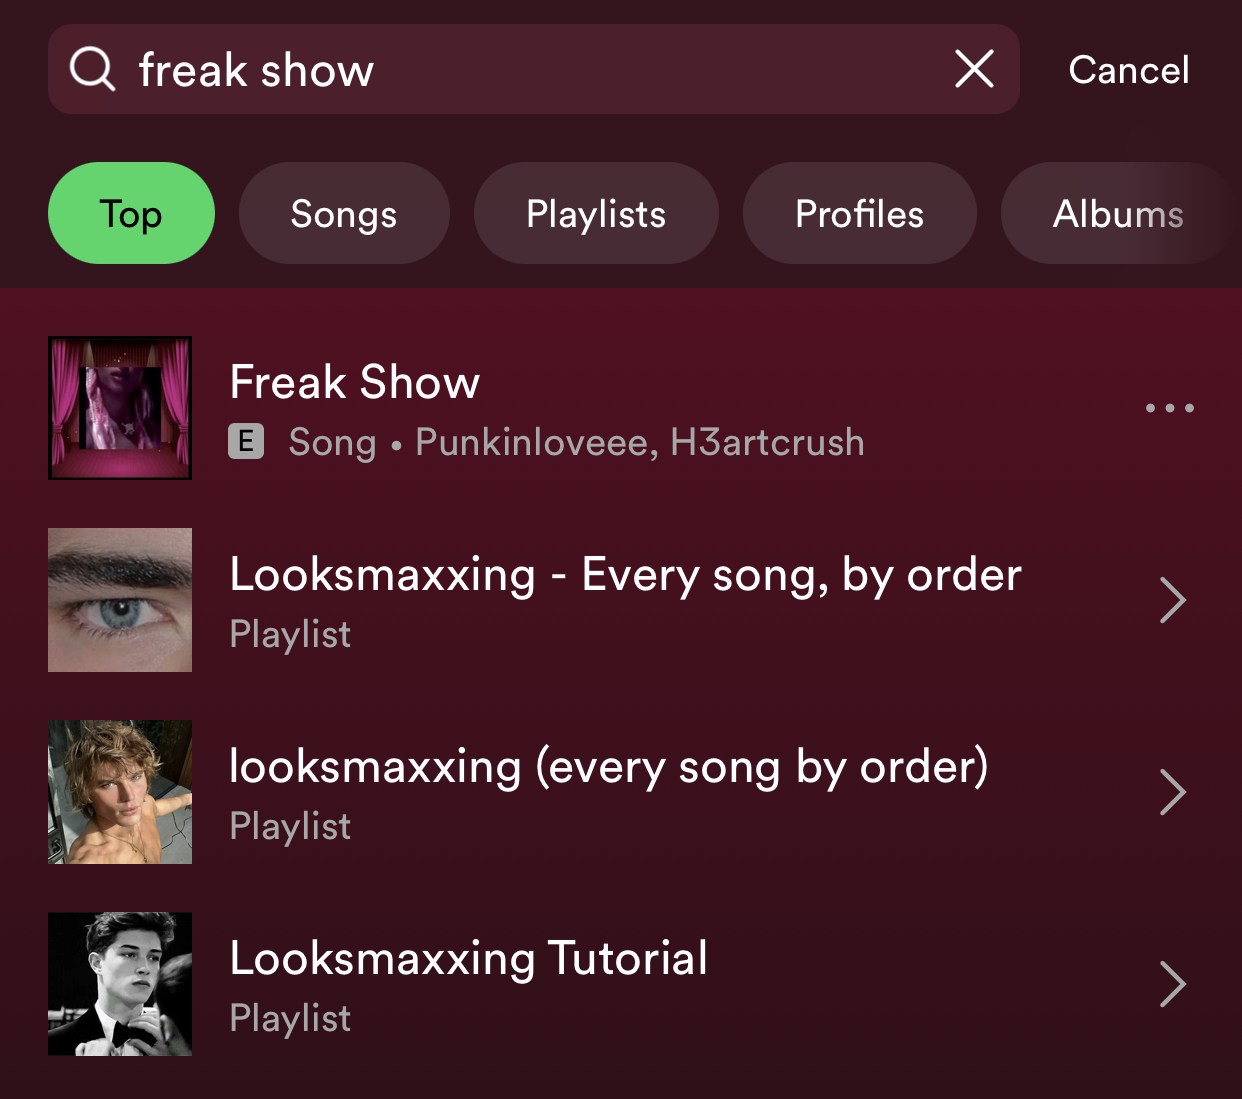Open the eye close-up playlist cover
Screen dimensions: 1242x1099
click(x=120, y=600)
